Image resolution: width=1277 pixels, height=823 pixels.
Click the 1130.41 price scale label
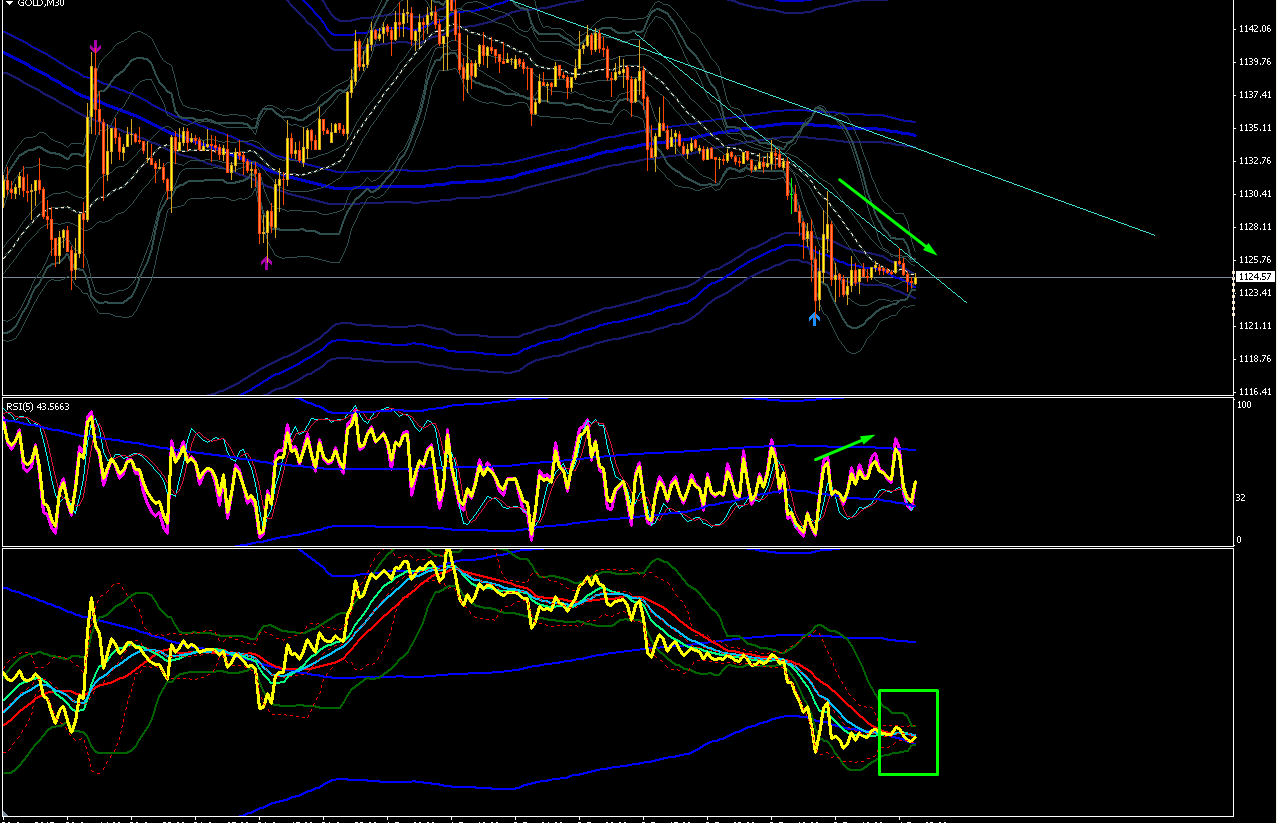(x=1254, y=194)
